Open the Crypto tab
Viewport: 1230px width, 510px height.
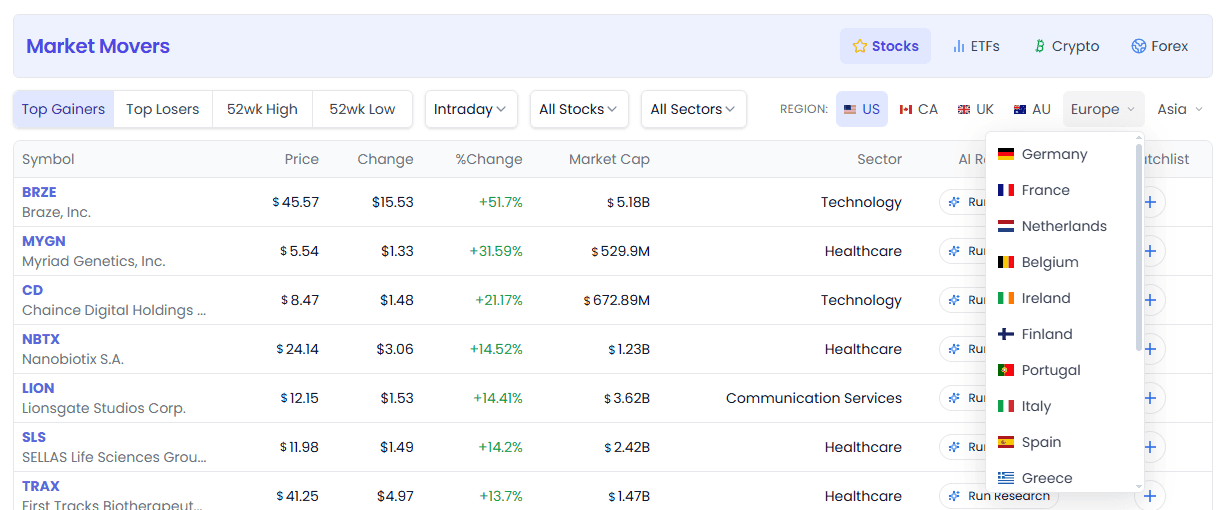coord(1066,46)
